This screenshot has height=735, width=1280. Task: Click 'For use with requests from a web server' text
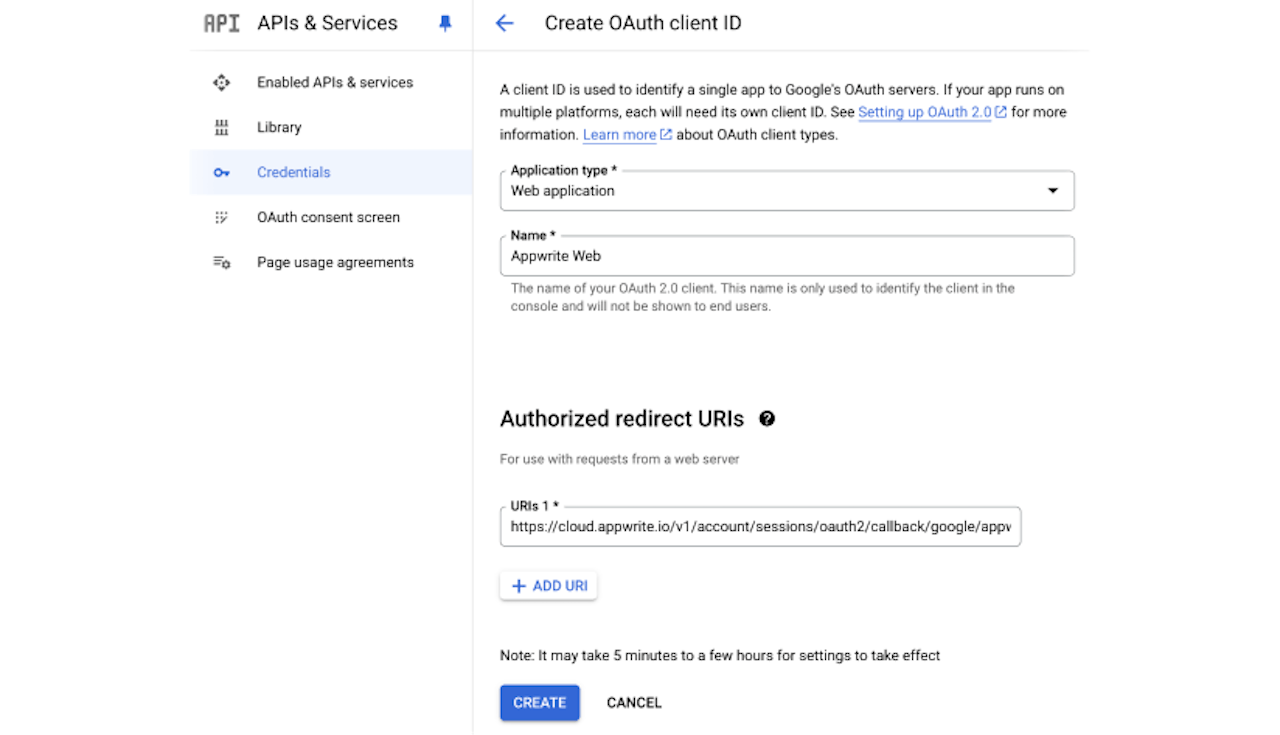coord(619,459)
